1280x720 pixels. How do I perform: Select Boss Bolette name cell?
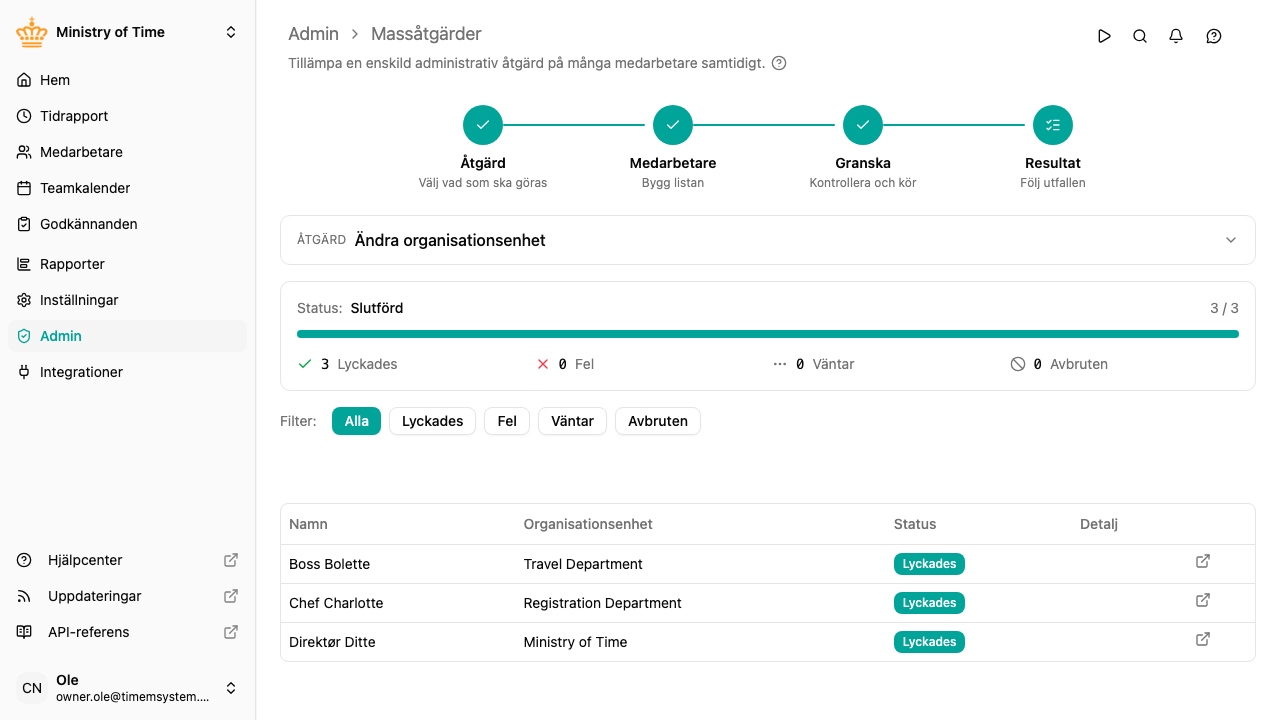329,564
